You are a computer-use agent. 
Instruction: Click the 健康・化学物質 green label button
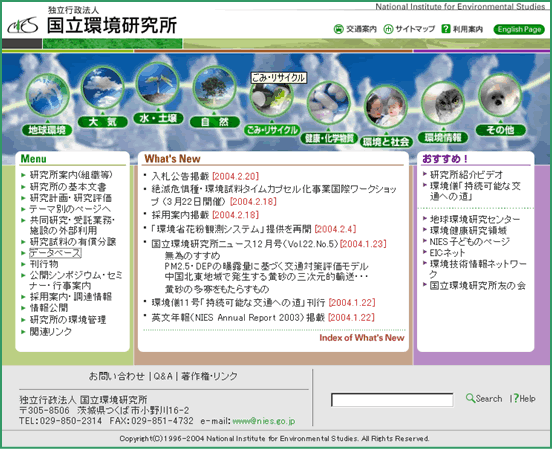pos(329,138)
